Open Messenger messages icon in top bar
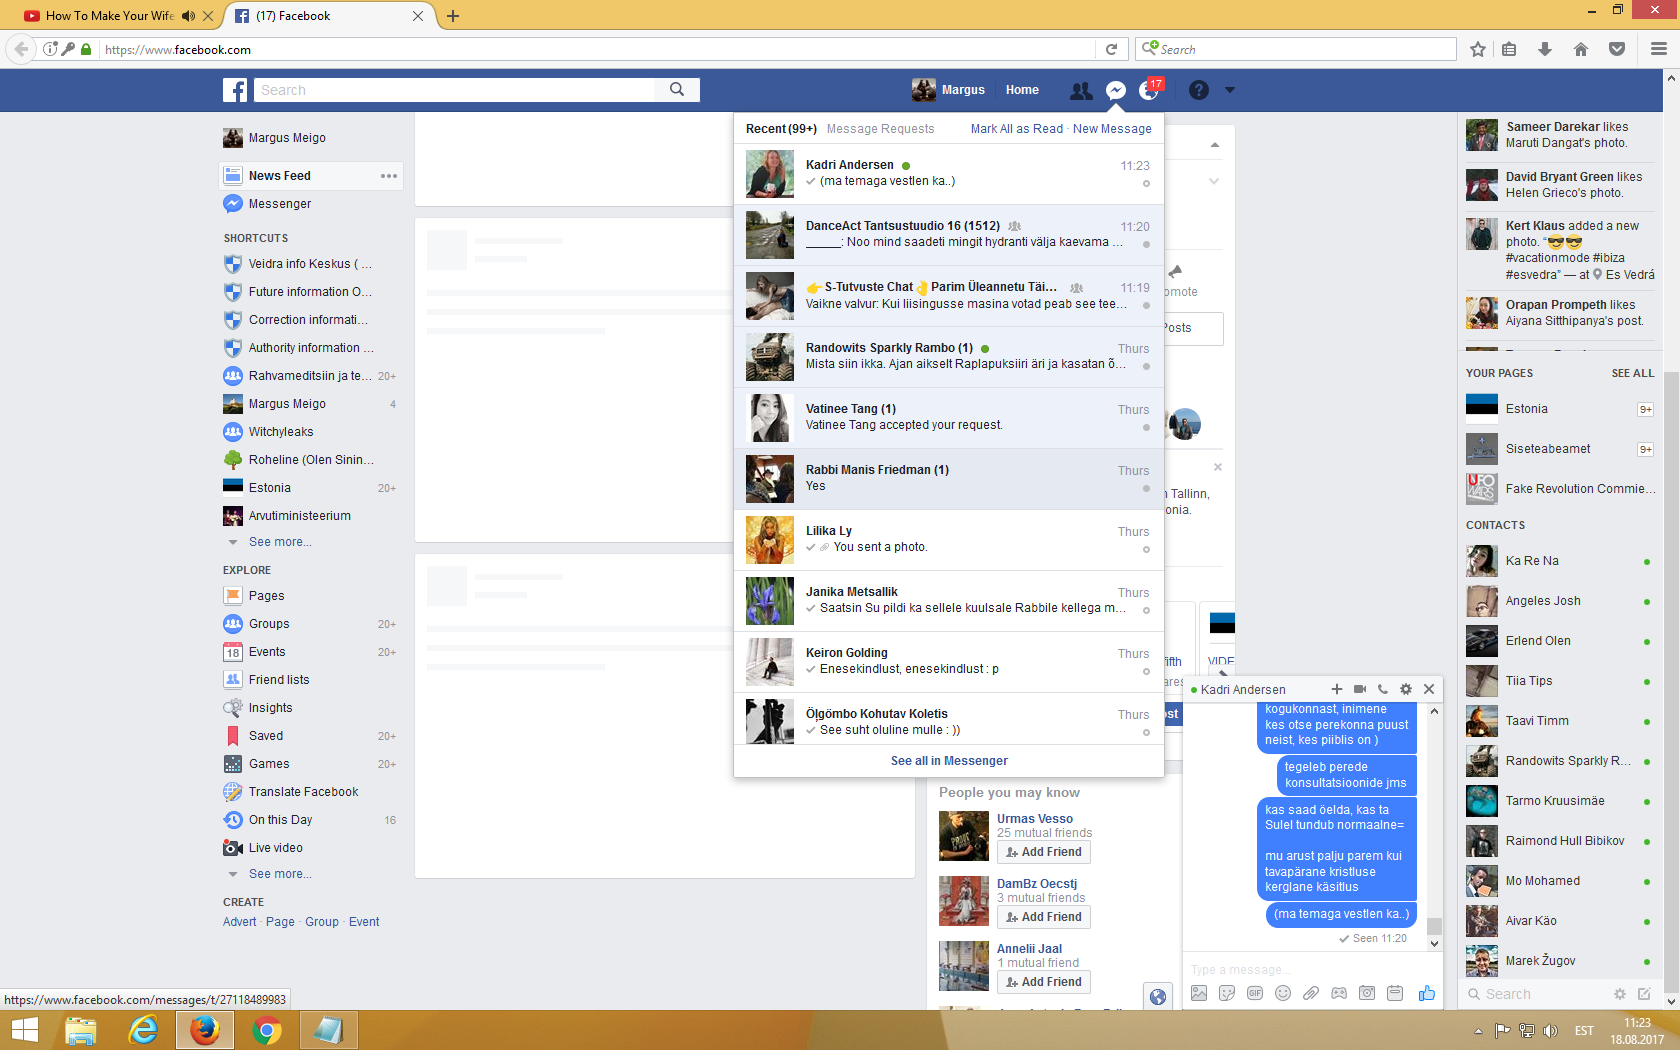The width and height of the screenshot is (1680, 1050). click(1115, 90)
